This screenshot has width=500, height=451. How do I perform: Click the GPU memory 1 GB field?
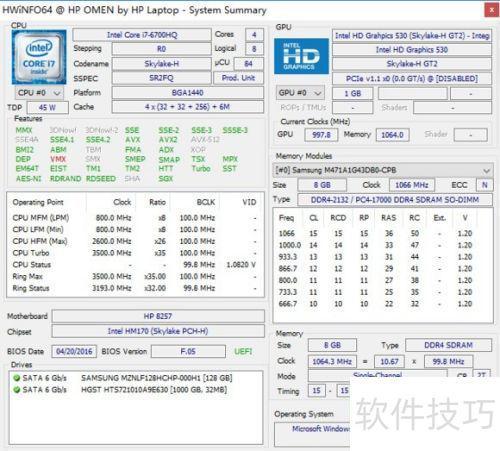pyautogui.click(x=353, y=94)
